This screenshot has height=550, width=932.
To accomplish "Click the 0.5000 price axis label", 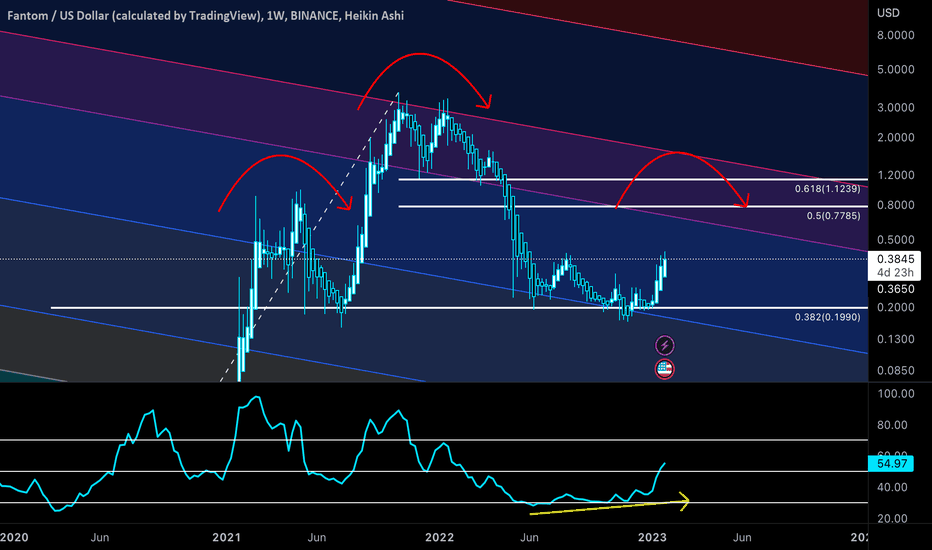I will coord(896,240).
